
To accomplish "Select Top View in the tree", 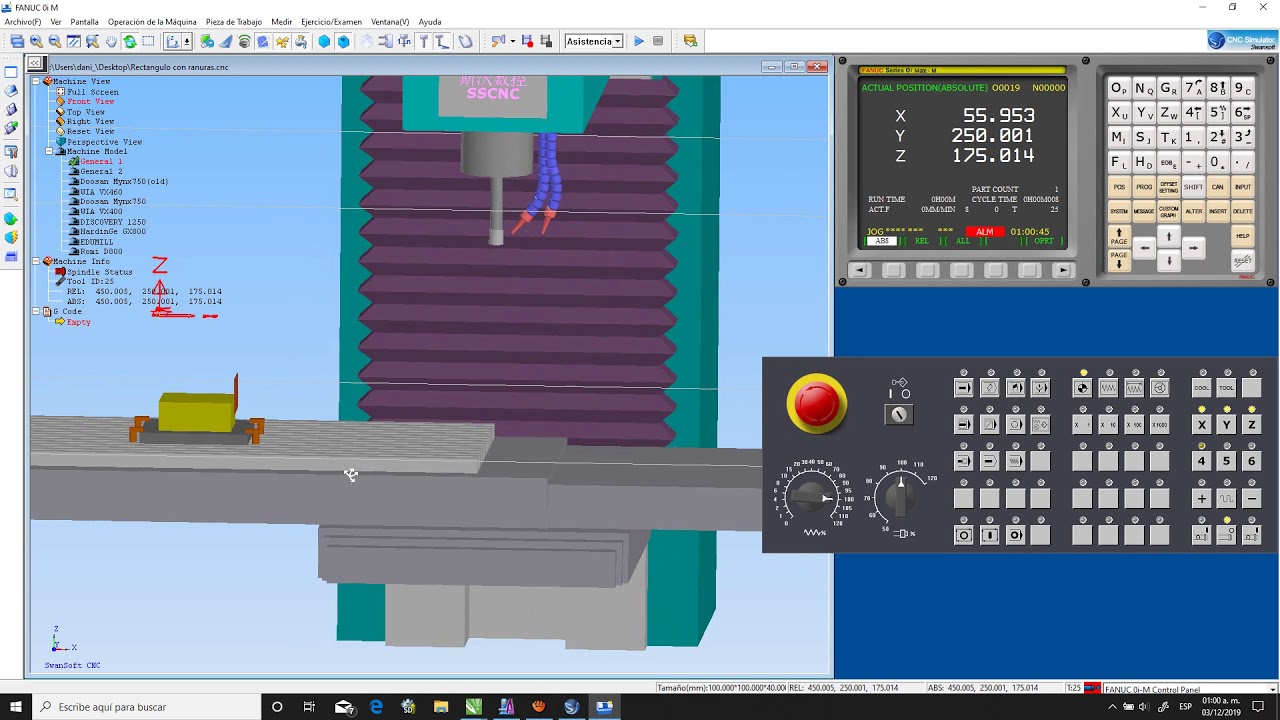I will 86,112.
